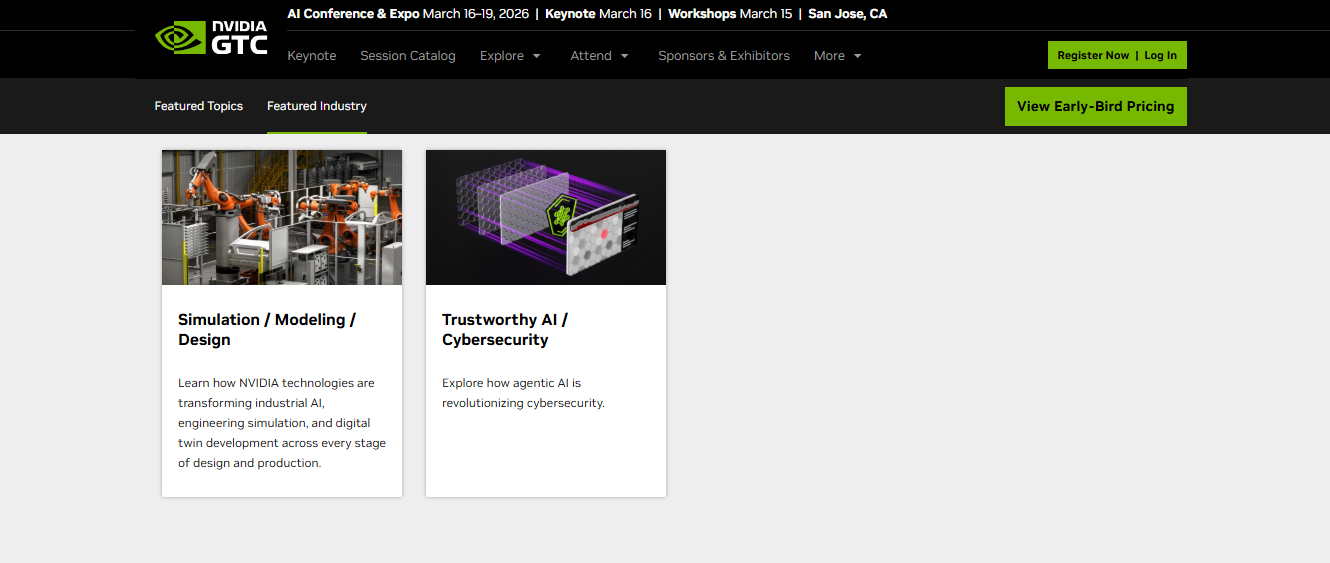Viewport: 1330px width, 563px height.
Task: Expand the Explore dropdown menu
Action: (510, 56)
